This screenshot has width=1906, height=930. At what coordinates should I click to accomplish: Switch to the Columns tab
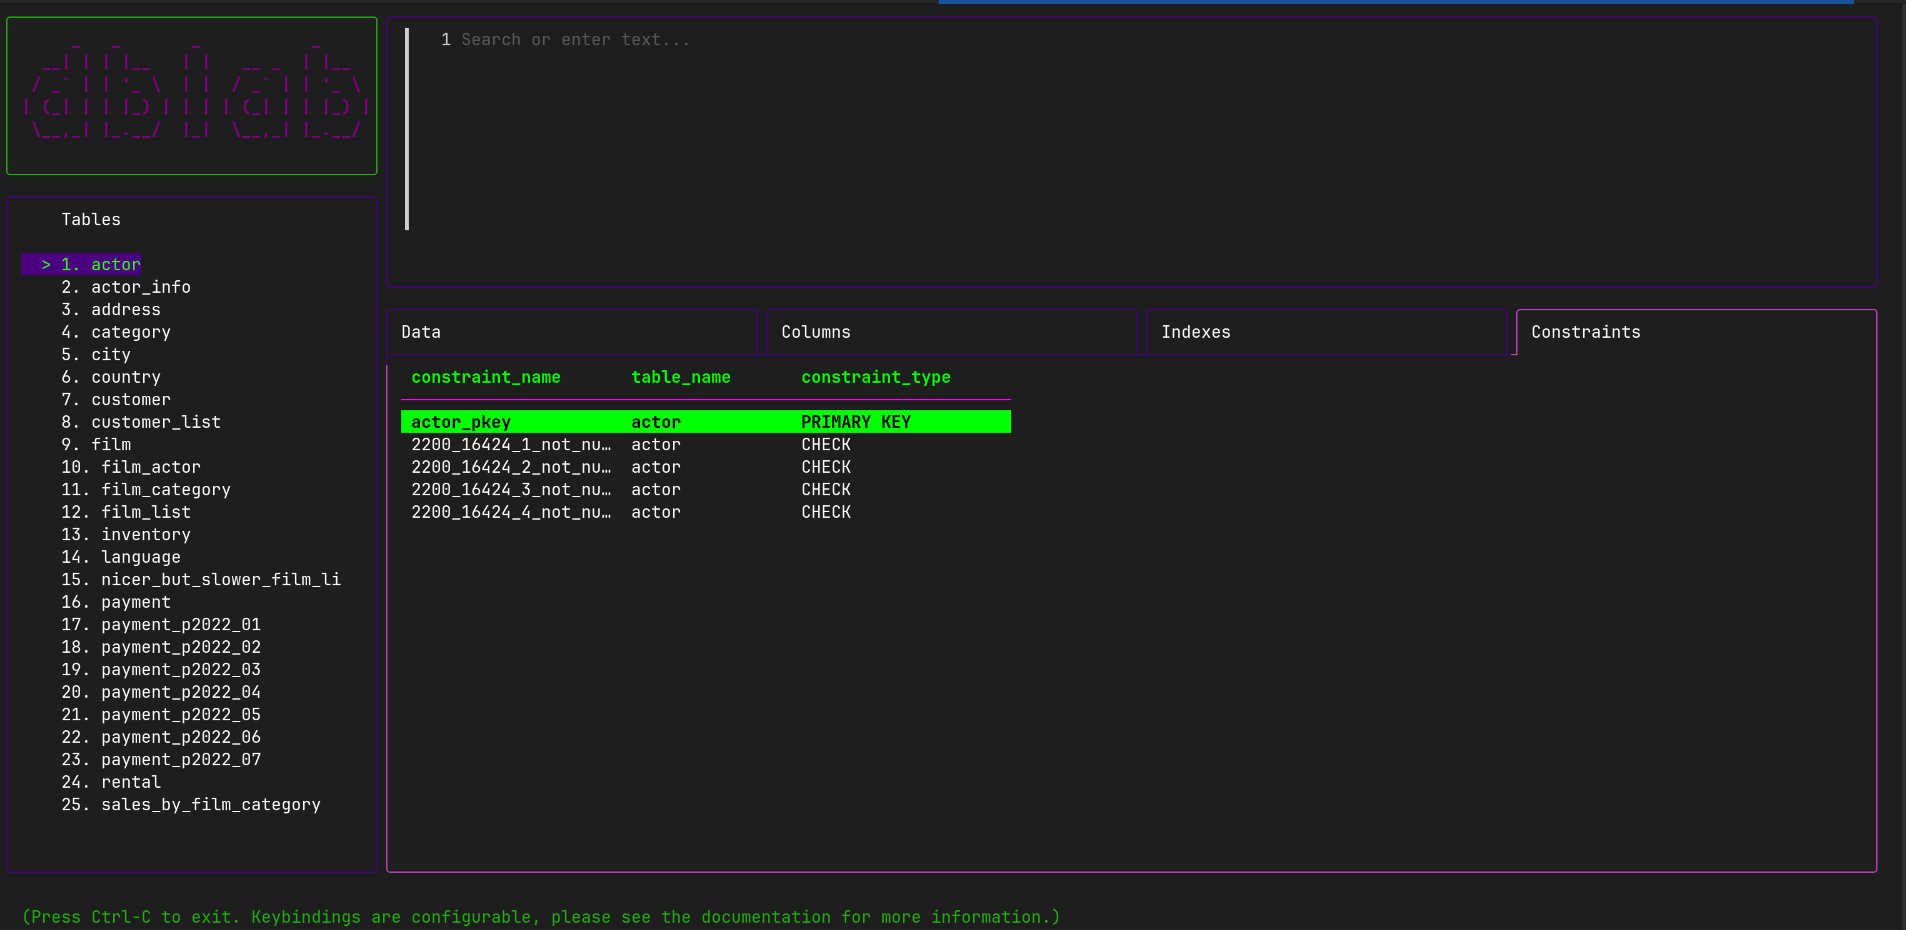[951, 332]
